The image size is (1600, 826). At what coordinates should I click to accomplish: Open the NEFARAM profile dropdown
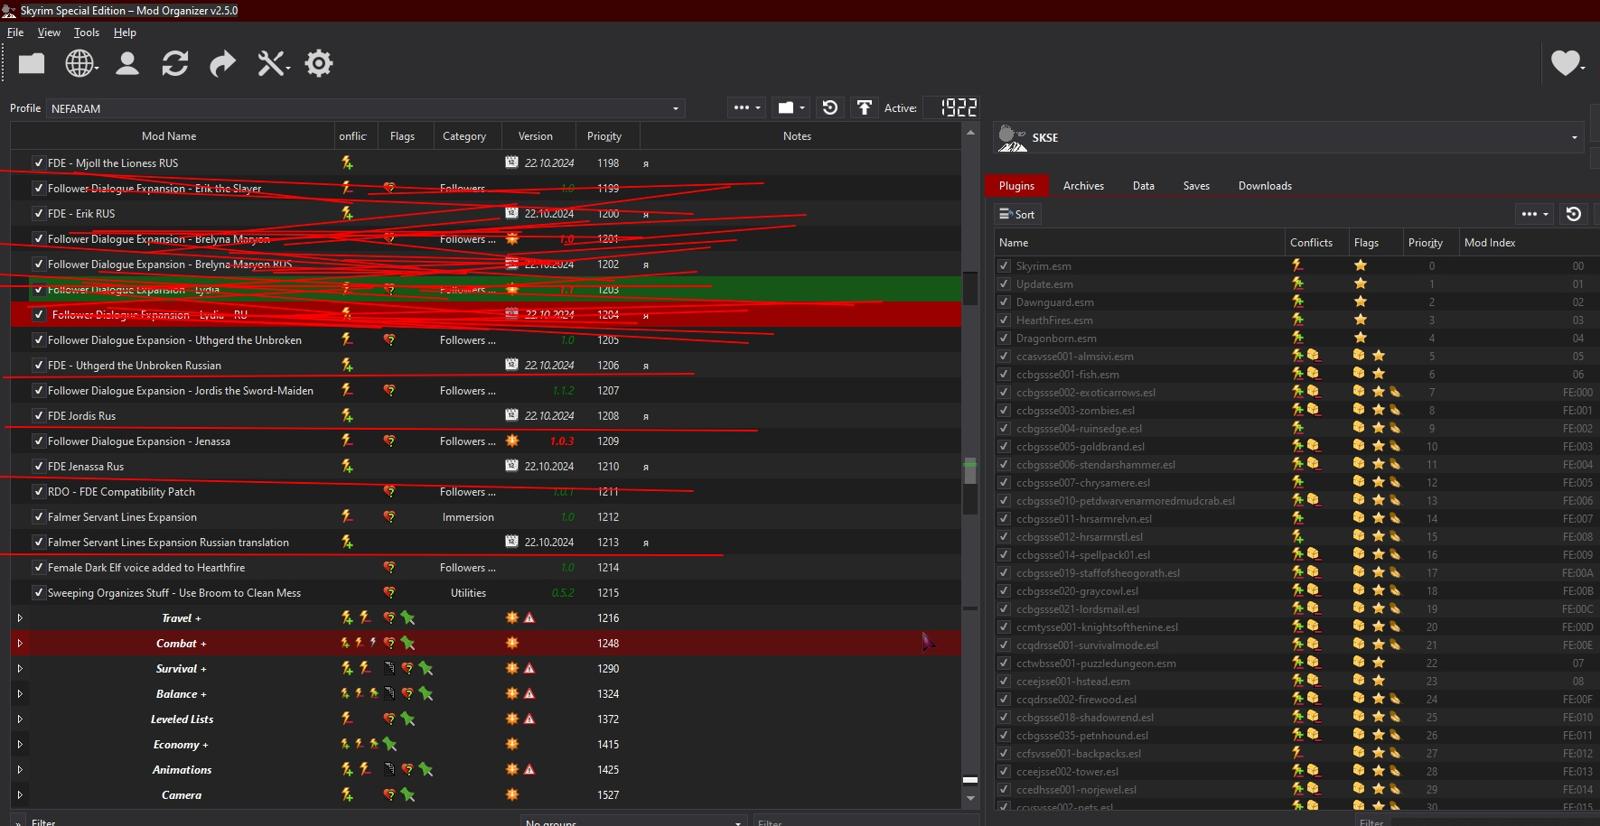(365, 108)
